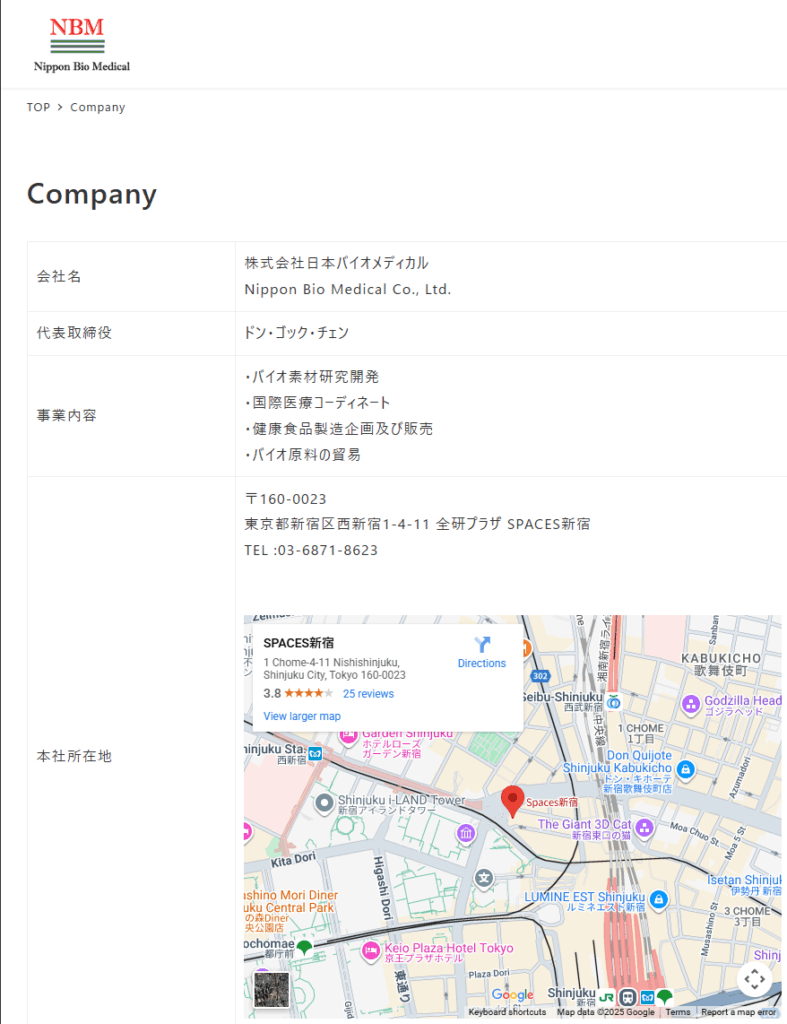Screen dimensions: 787x1024
Task: Click the Keio Plaza Hotel pink marker
Action: point(370,949)
